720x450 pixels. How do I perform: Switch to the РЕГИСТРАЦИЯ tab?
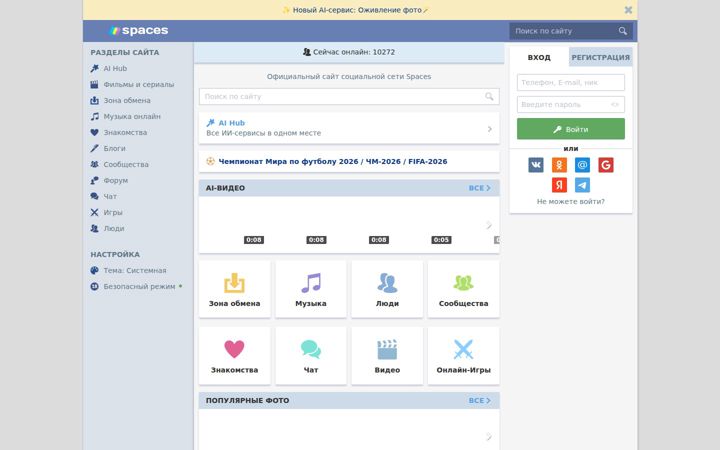(601, 57)
